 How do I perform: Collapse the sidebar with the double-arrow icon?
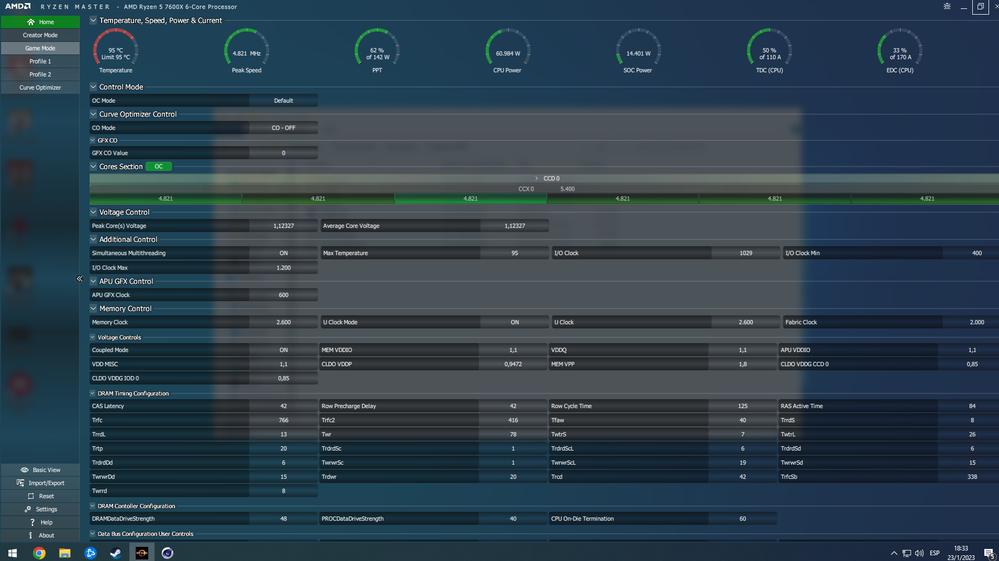[x=80, y=278]
